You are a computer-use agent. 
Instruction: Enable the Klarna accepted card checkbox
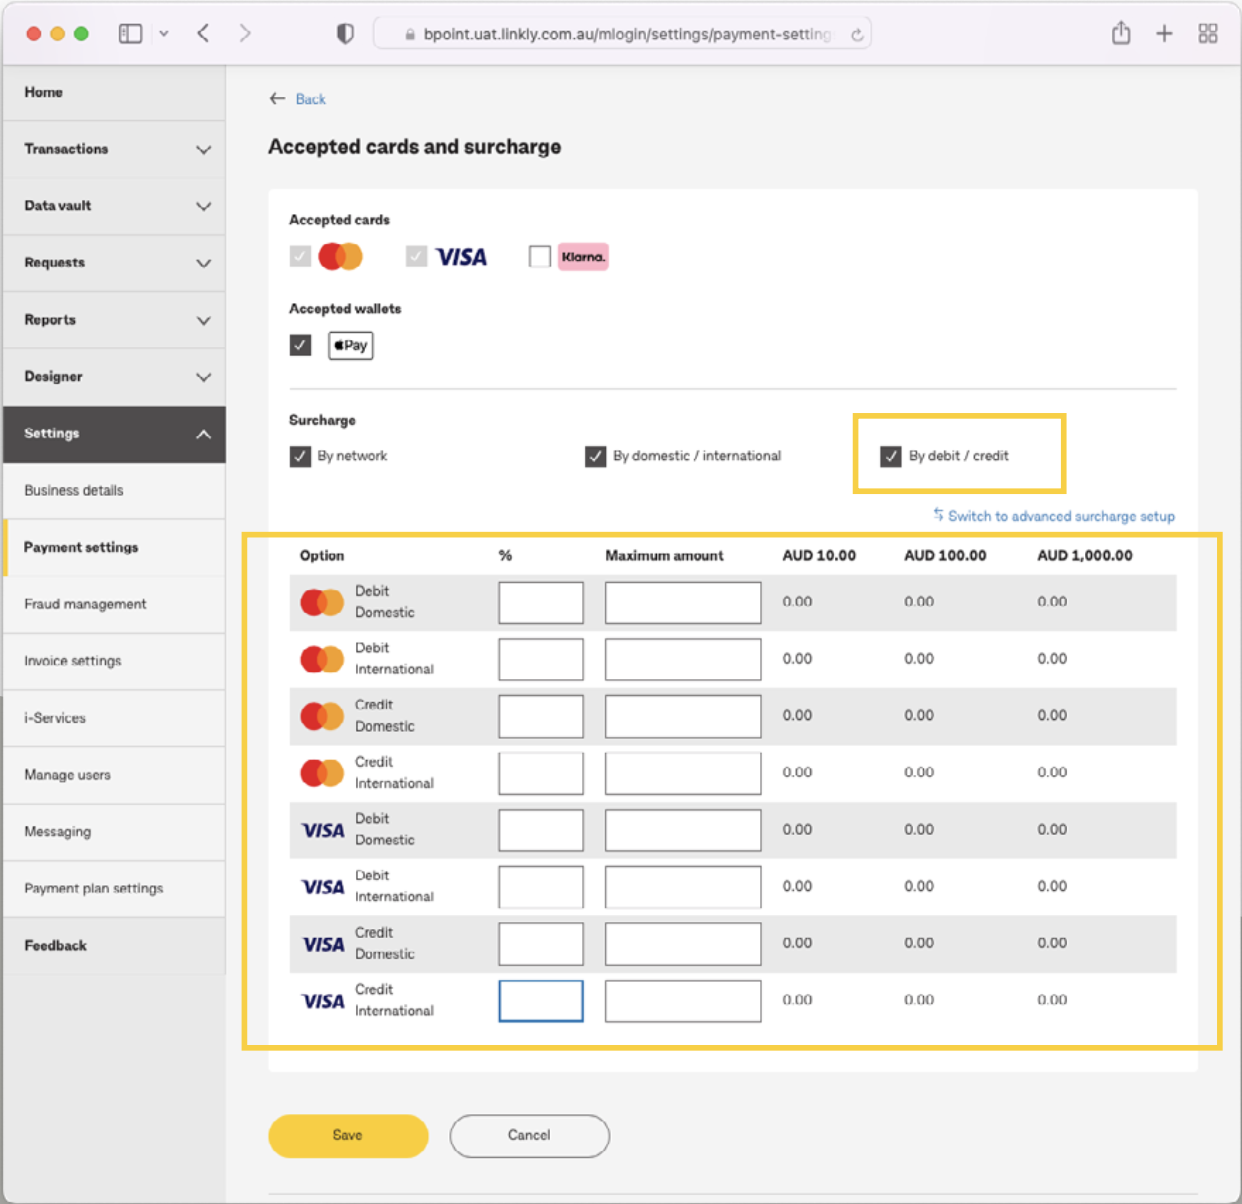(x=540, y=256)
